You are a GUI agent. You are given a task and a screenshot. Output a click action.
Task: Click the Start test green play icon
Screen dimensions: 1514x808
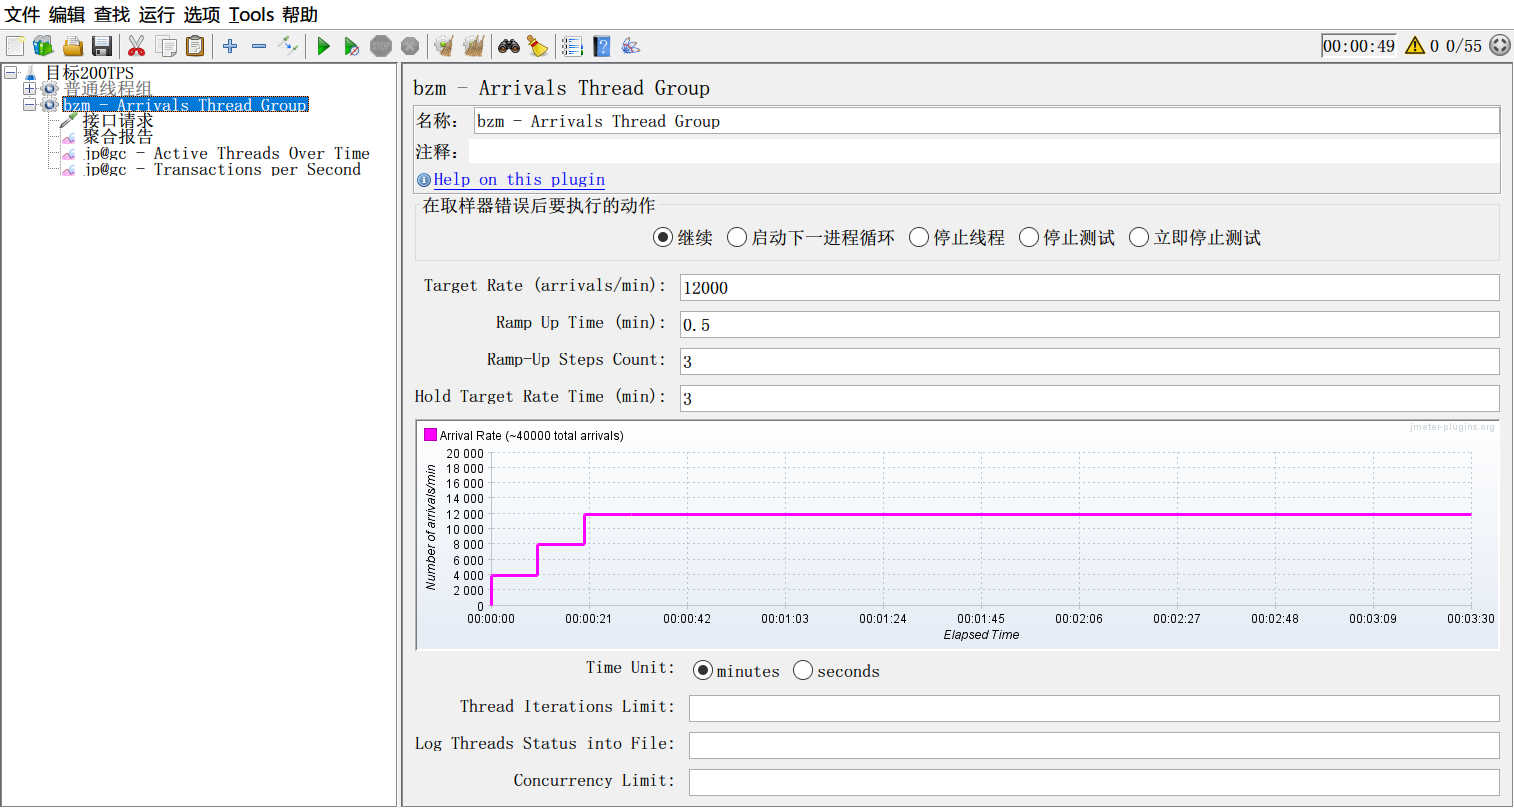323,46
